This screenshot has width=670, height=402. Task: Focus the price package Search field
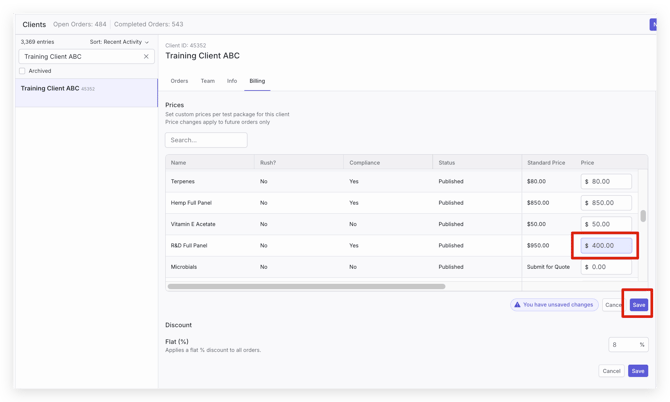click(206, 140)
